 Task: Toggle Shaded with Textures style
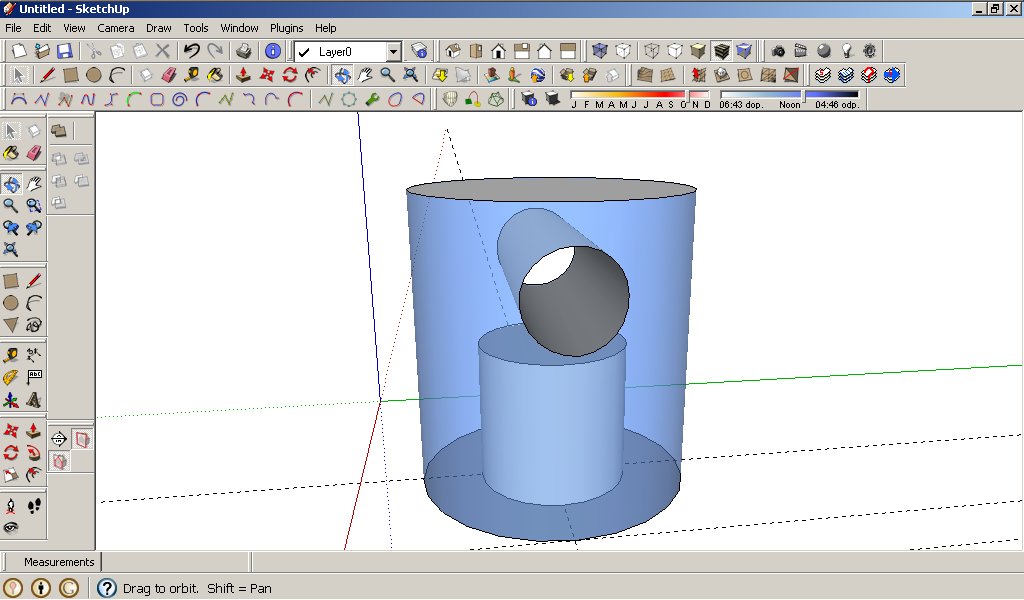coord(721,51)
